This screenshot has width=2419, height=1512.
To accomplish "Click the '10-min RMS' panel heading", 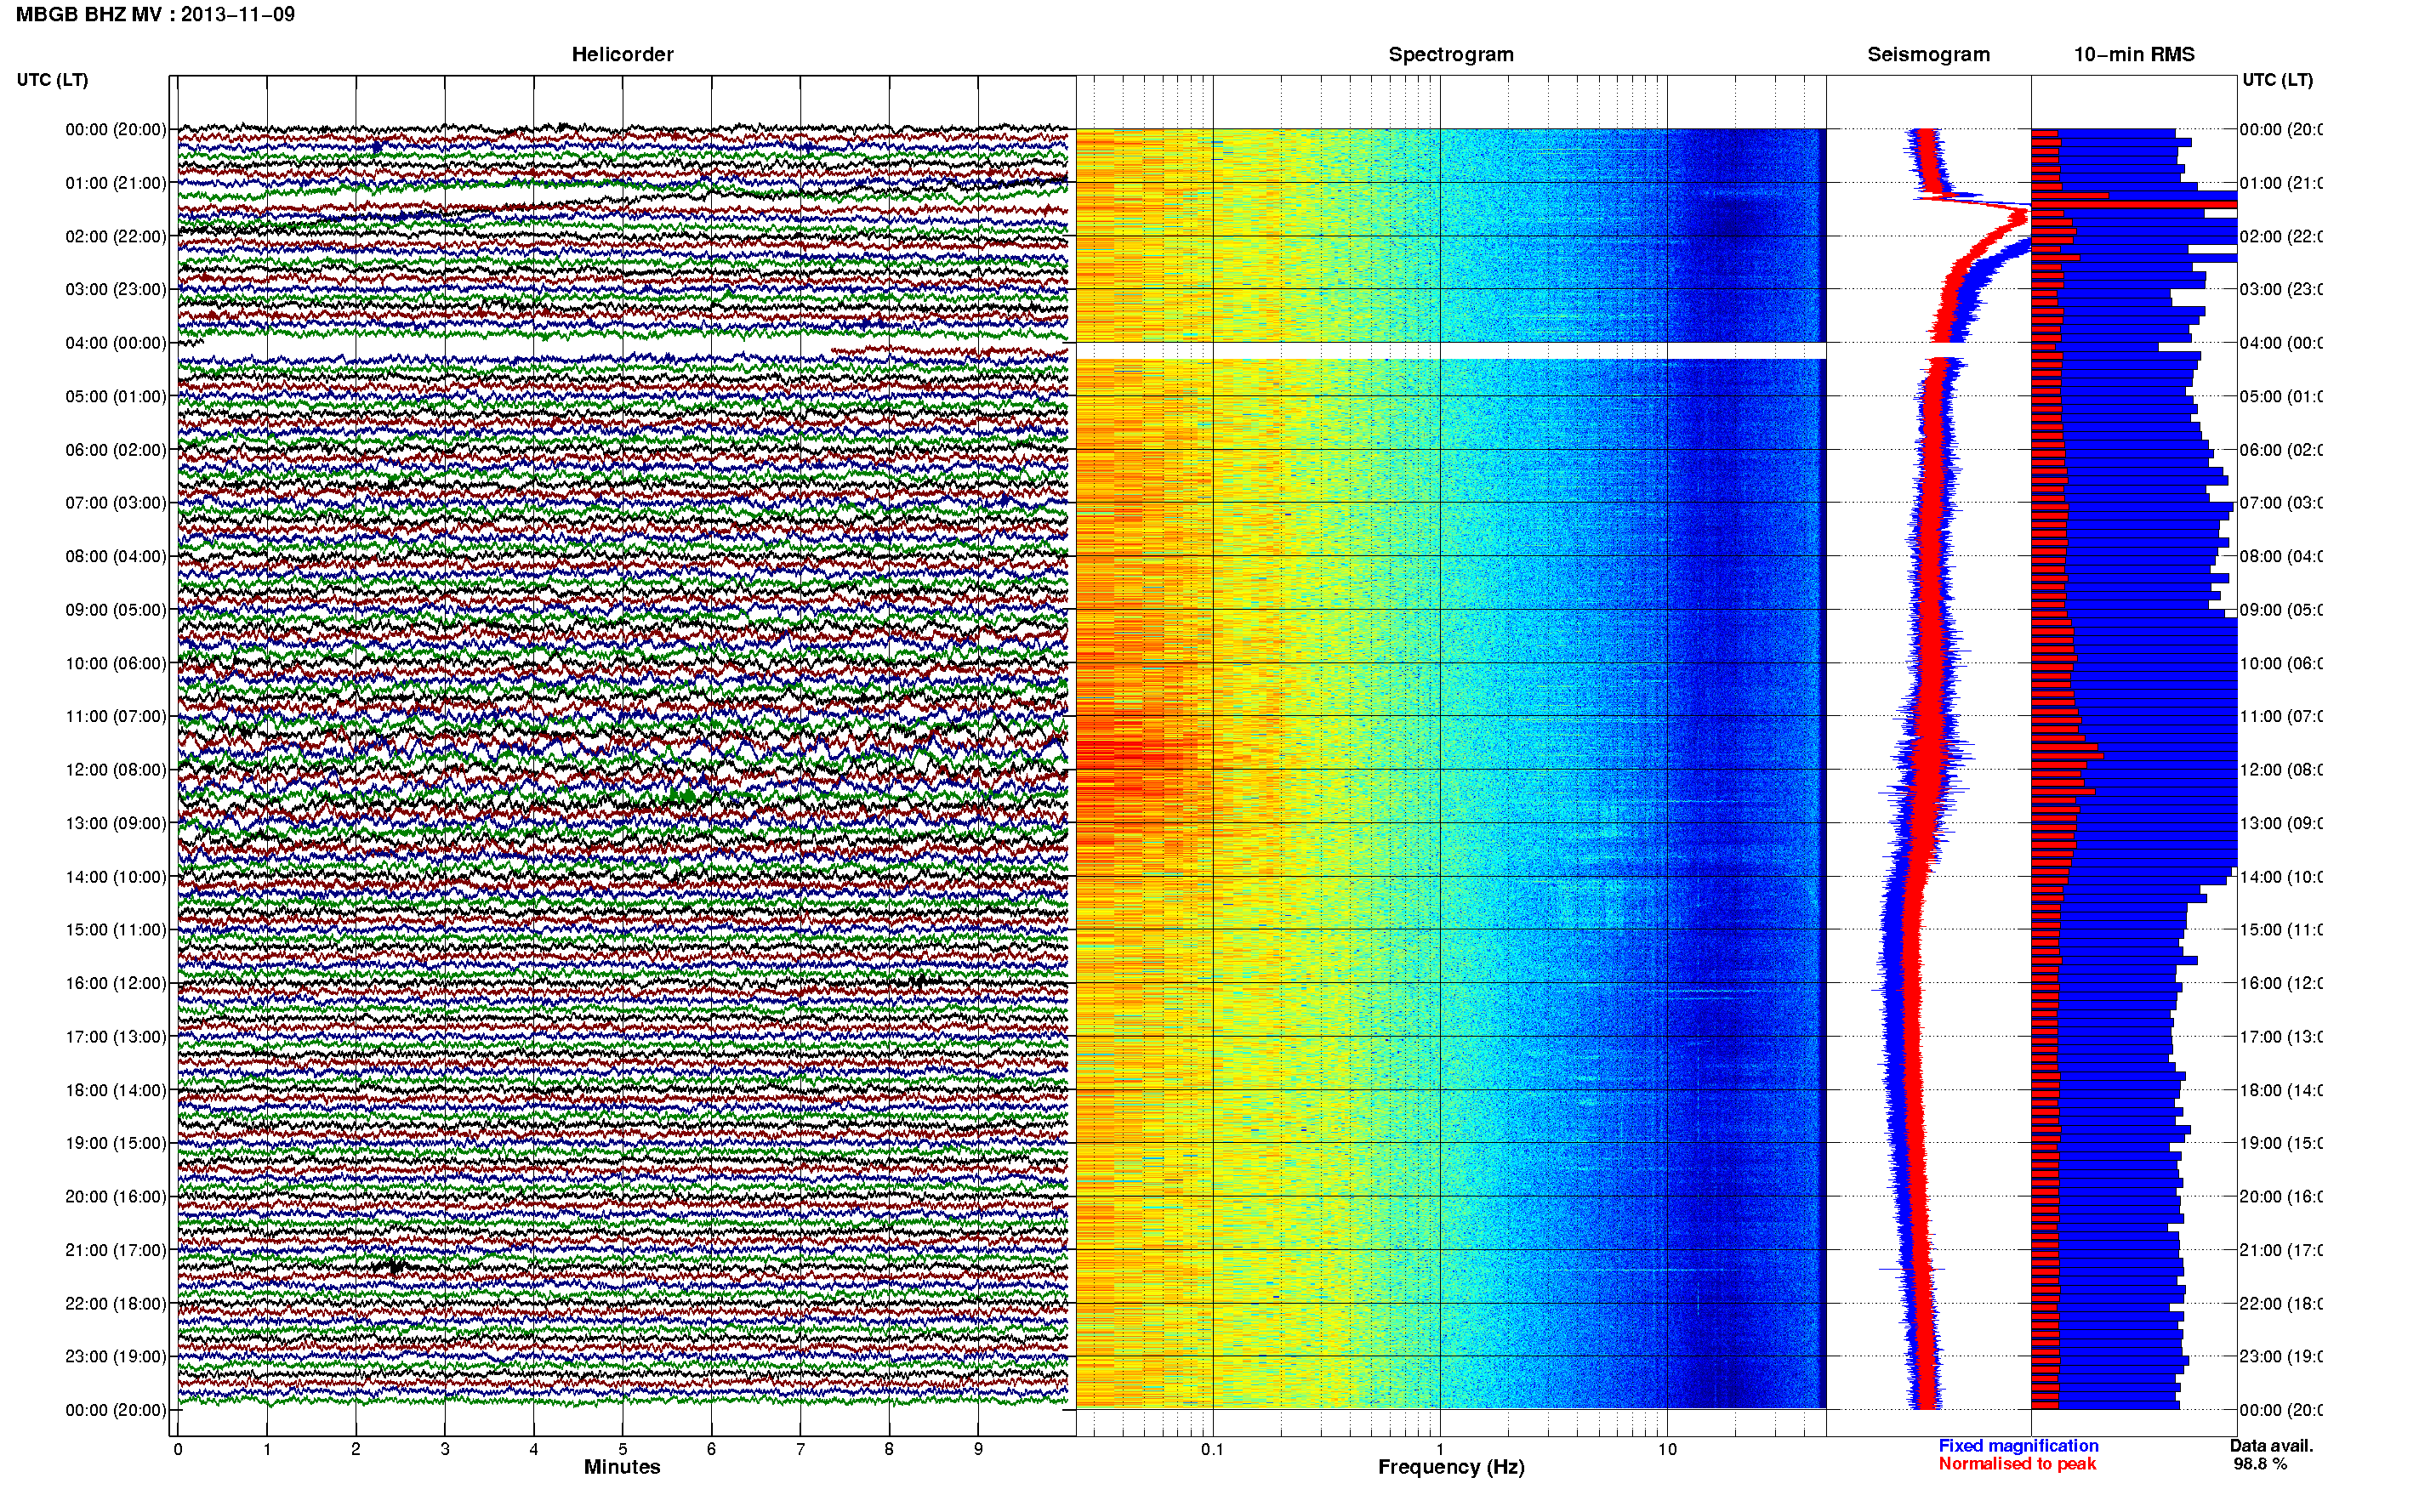I will (2133, 54).
